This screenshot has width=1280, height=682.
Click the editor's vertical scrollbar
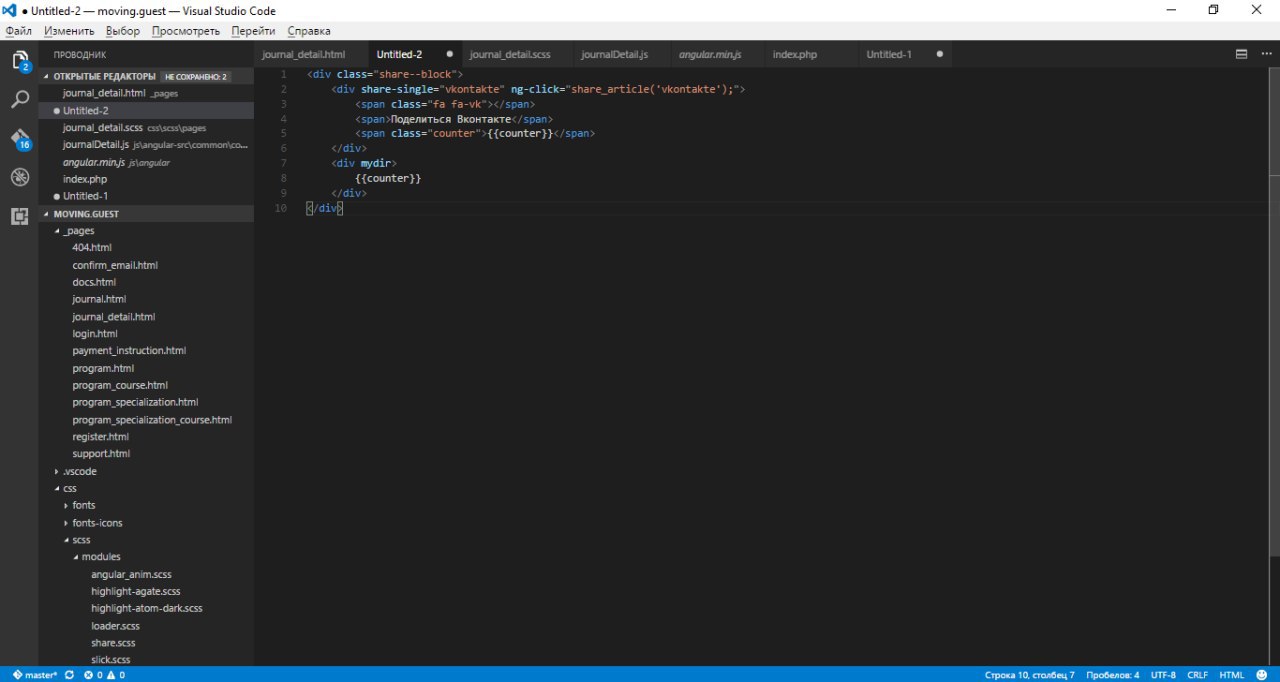coord(1273,300)
